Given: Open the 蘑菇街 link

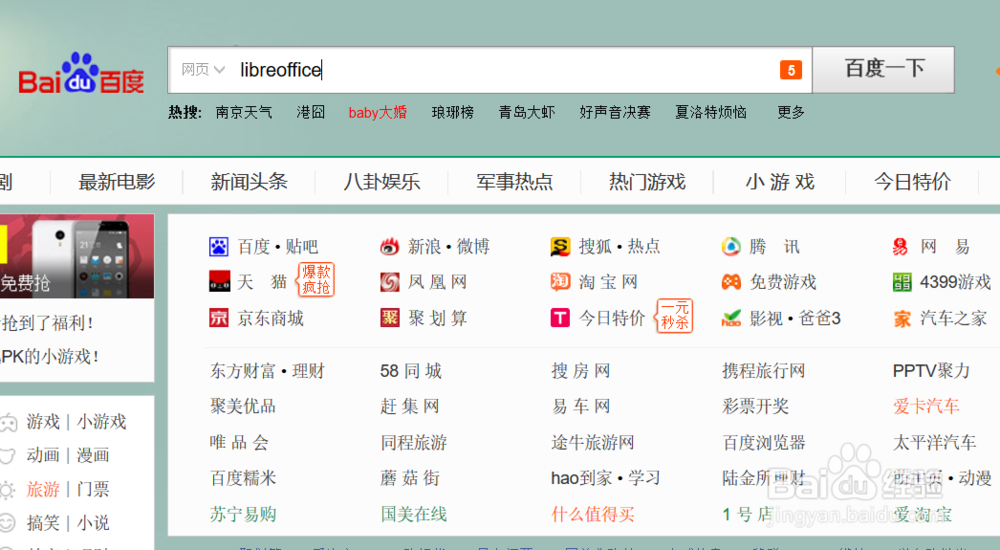Looking at the screenshot, I should point(409,478).
